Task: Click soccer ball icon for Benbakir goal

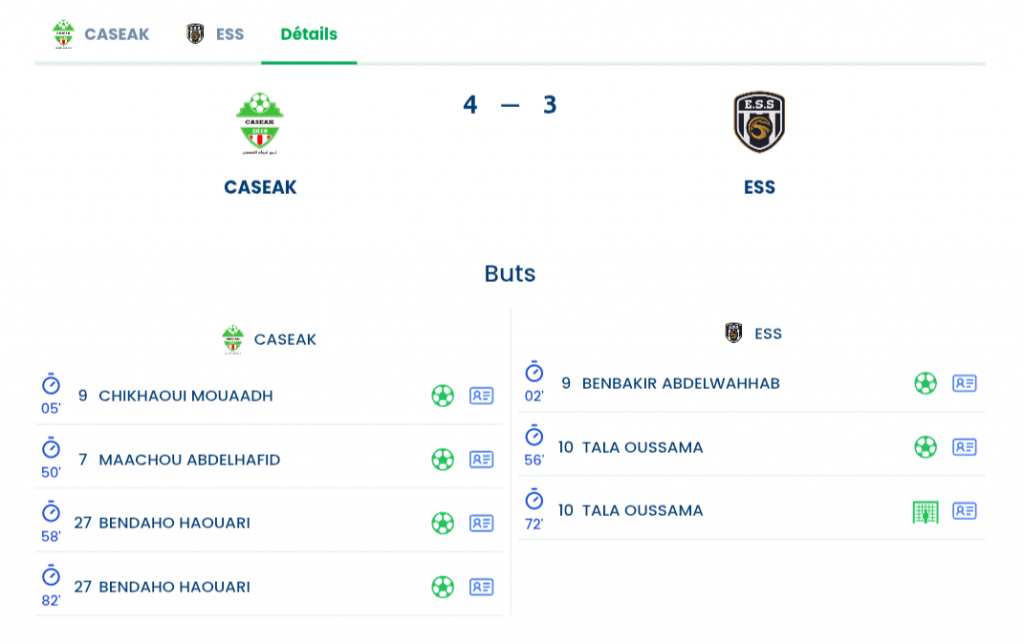Action: pos(925,383)
